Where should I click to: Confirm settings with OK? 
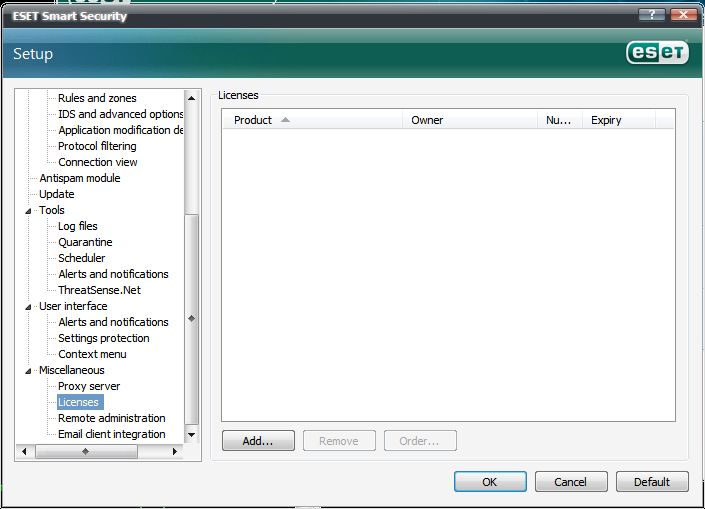(490, 482)
